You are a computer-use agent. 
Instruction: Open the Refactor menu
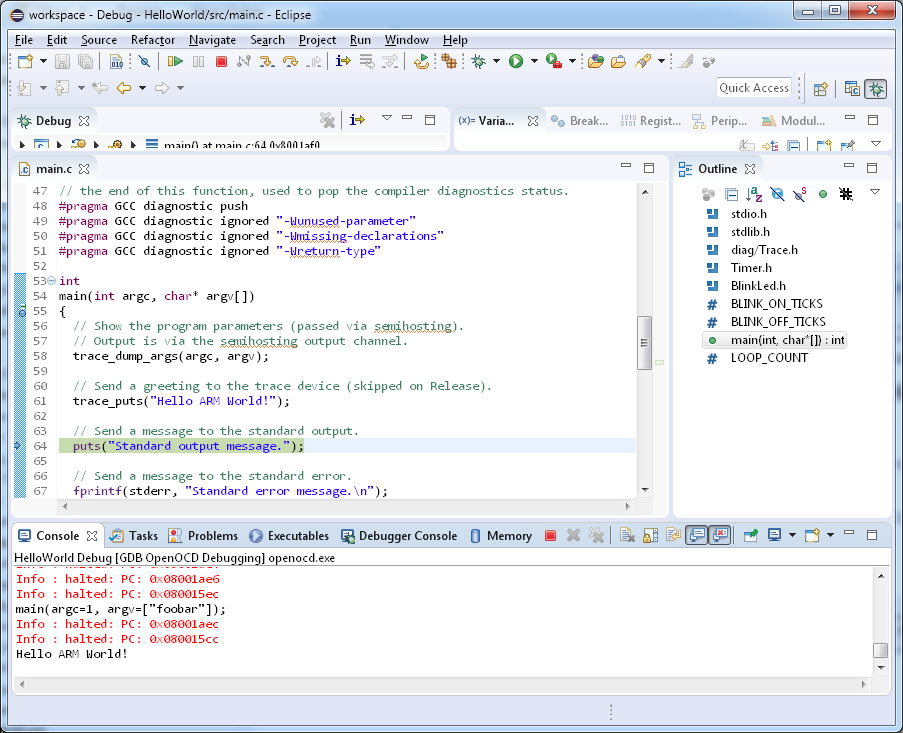[153, 40]
